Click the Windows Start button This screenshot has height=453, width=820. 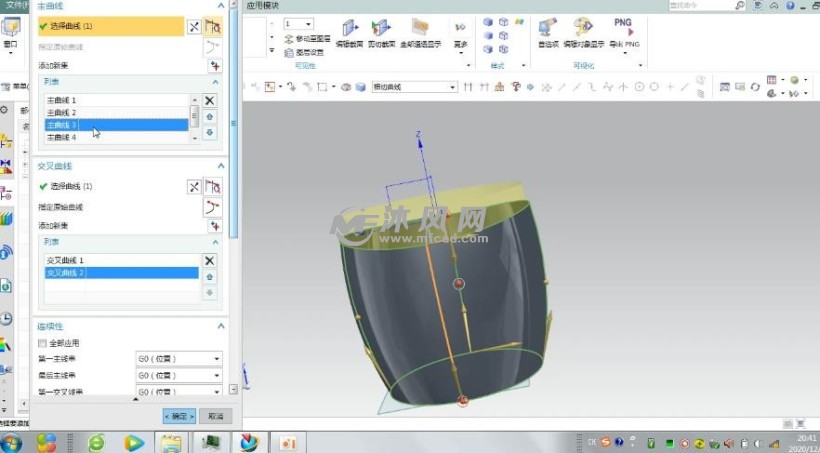coord(13,442)
